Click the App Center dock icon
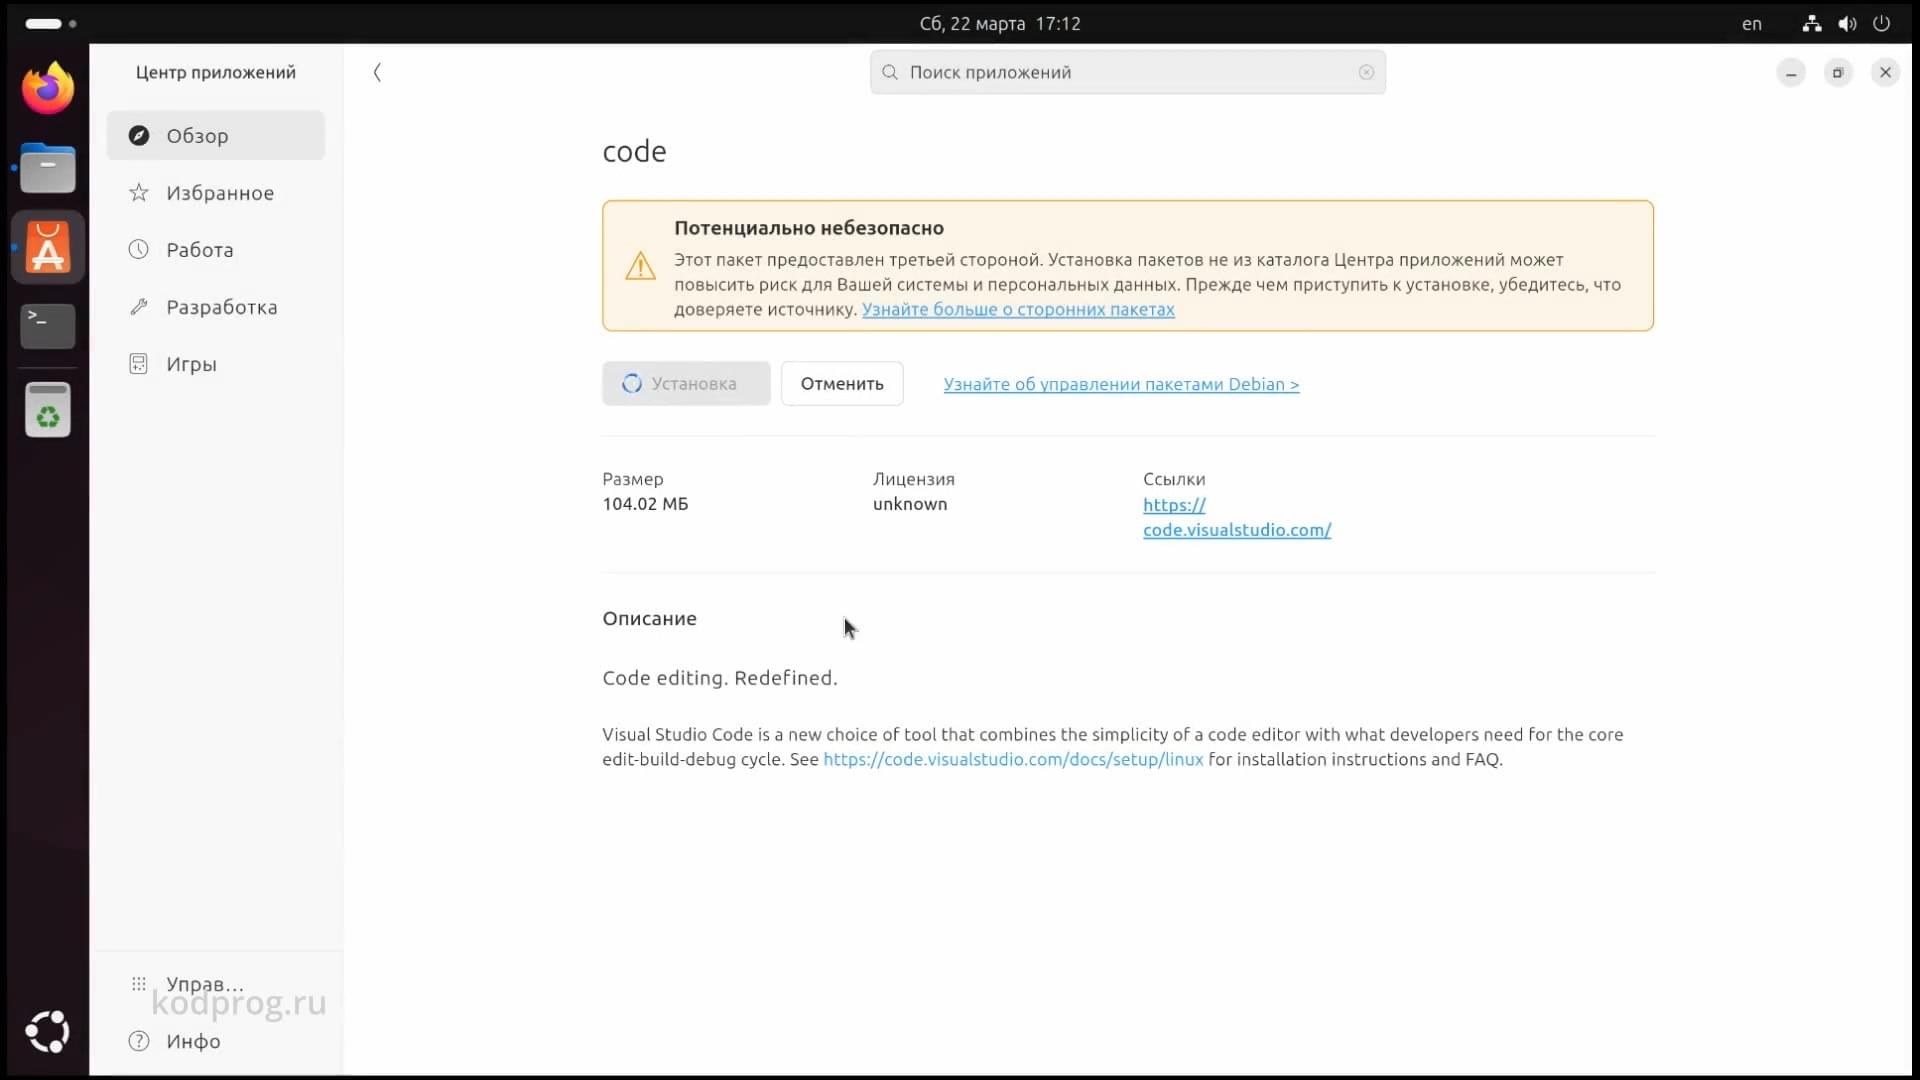1920x1080 pixels. [x=48, y=247]
